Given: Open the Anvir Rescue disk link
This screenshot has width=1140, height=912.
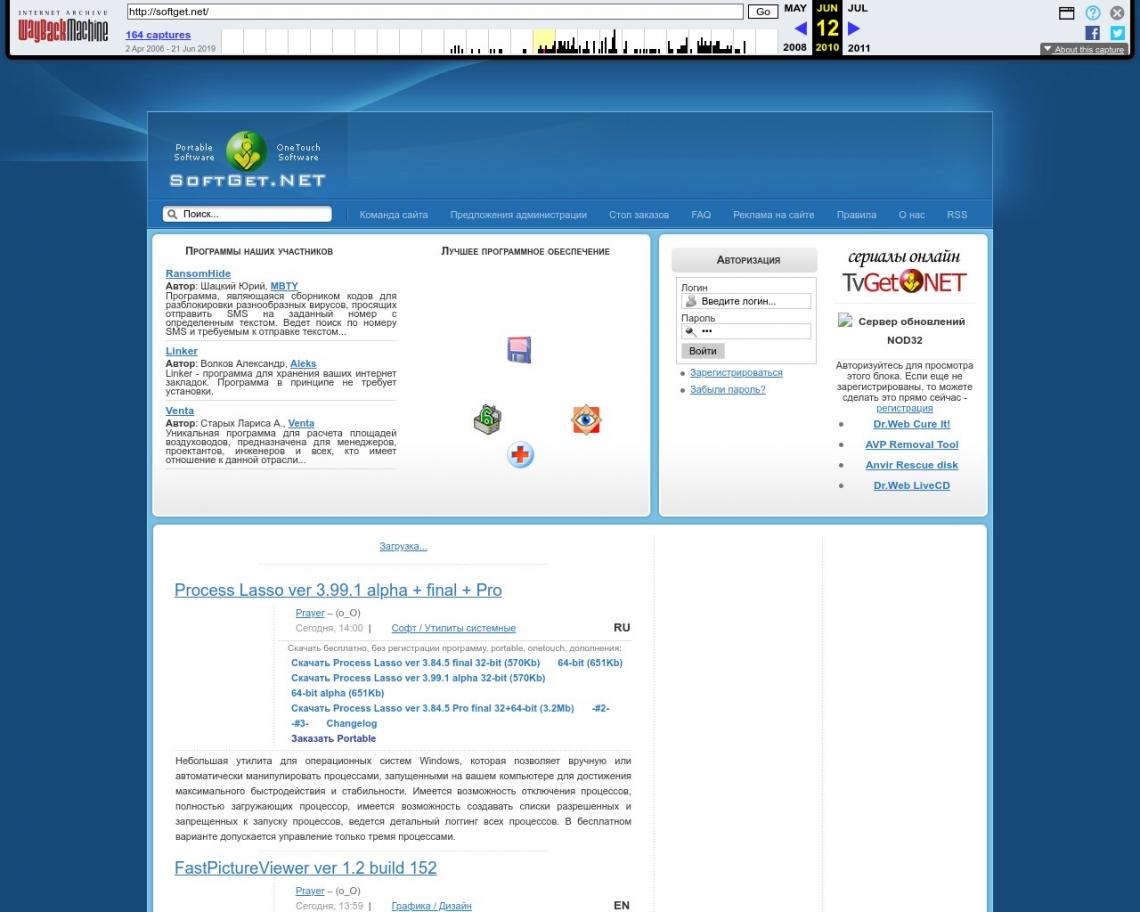Looking at the screenshot, I should coord(912,465).
